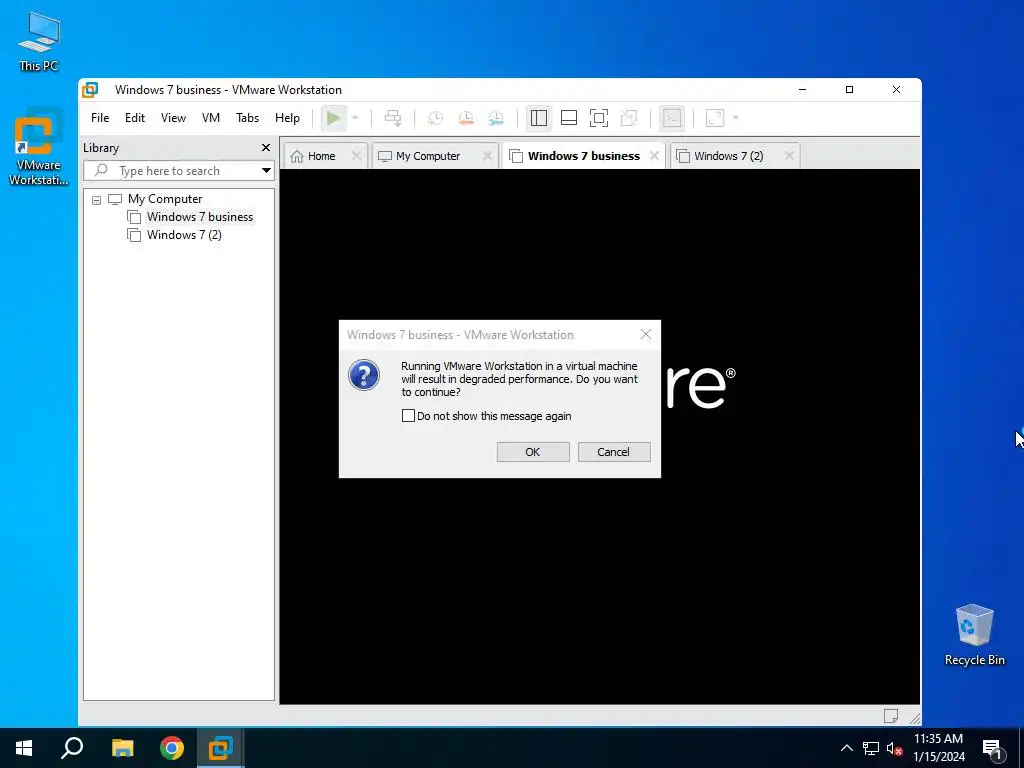Click Send Ctrl+Alt+Del toolbar icon
This screenshot has height=768, width=1024.
coord(392,118)
